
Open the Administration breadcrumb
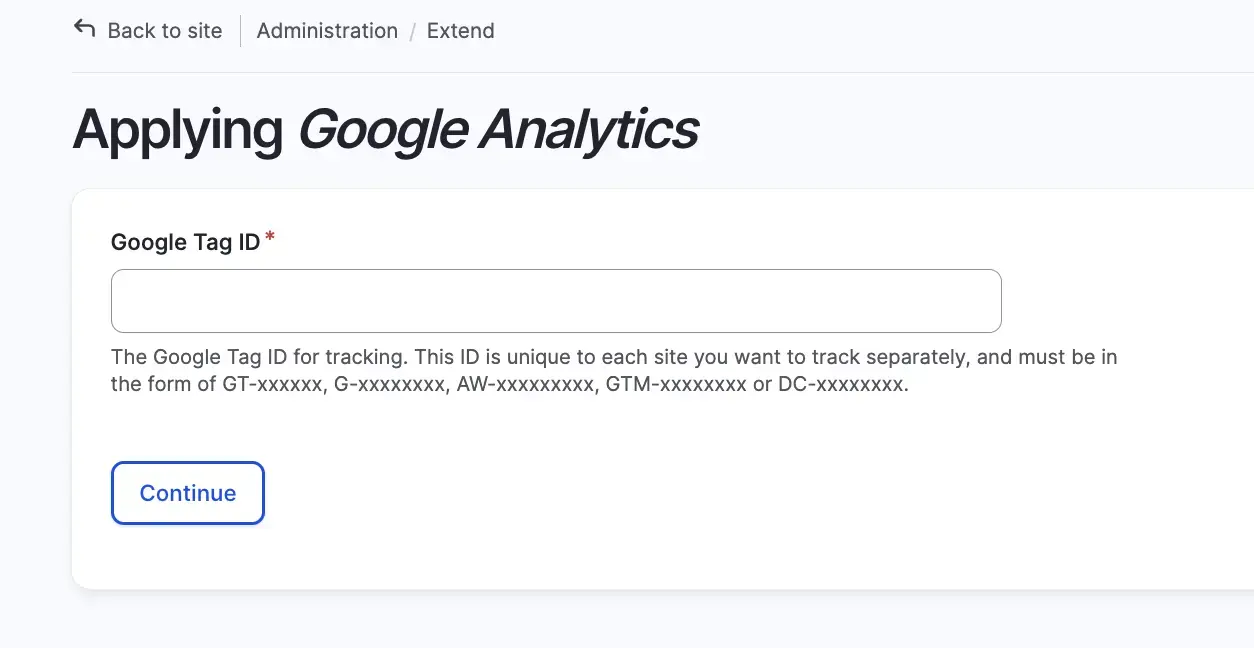coord(327,31)
